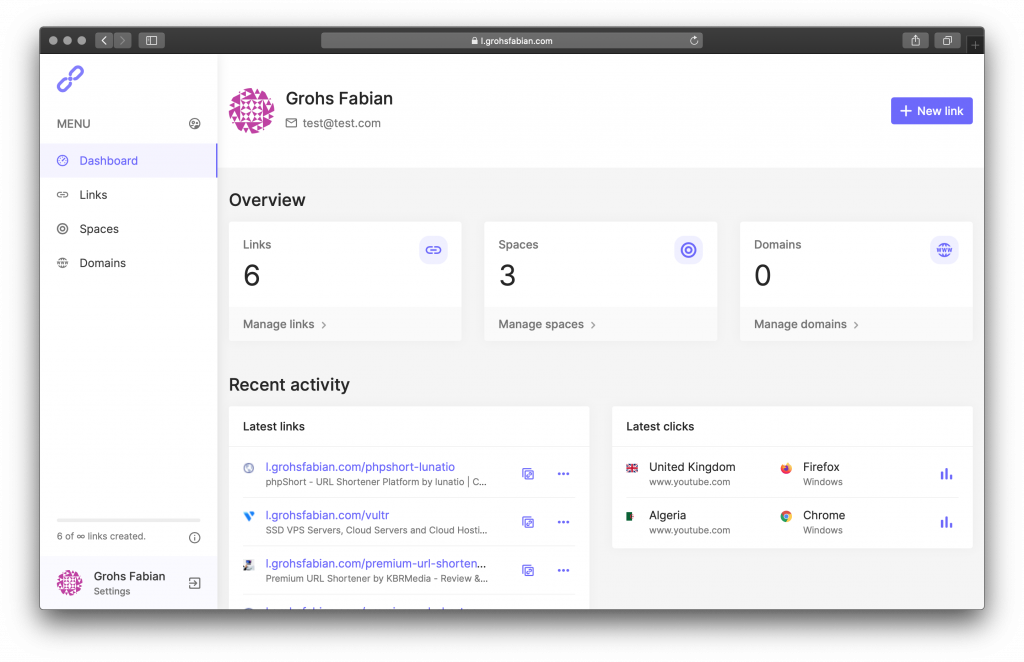The image size is (1024, 662).
Task: View stats for United Kingdom click
Action: click(946, 474)
